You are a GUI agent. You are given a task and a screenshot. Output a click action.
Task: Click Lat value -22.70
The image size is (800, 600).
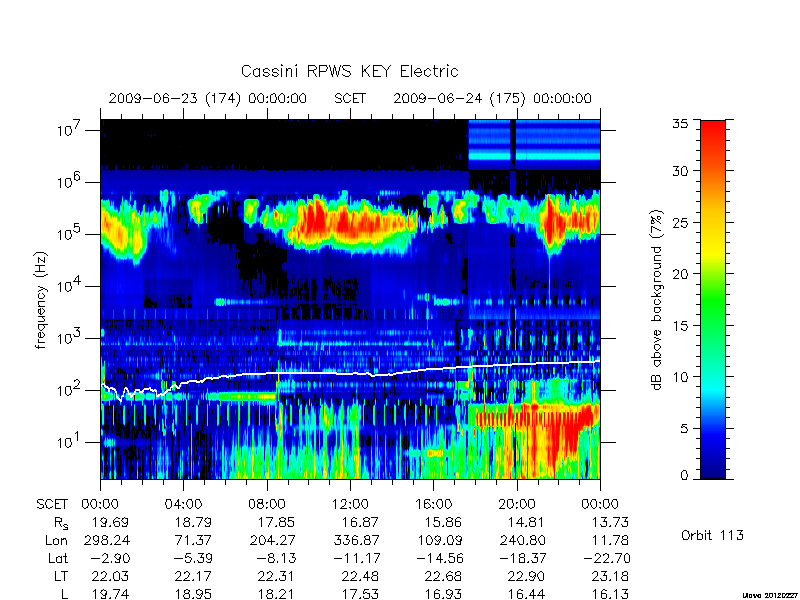(606, 558)
